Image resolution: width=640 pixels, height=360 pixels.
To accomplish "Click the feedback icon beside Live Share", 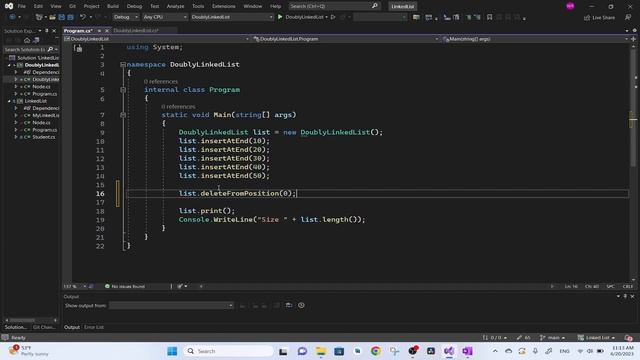I will pyautogui.click(x=628, y=17).
